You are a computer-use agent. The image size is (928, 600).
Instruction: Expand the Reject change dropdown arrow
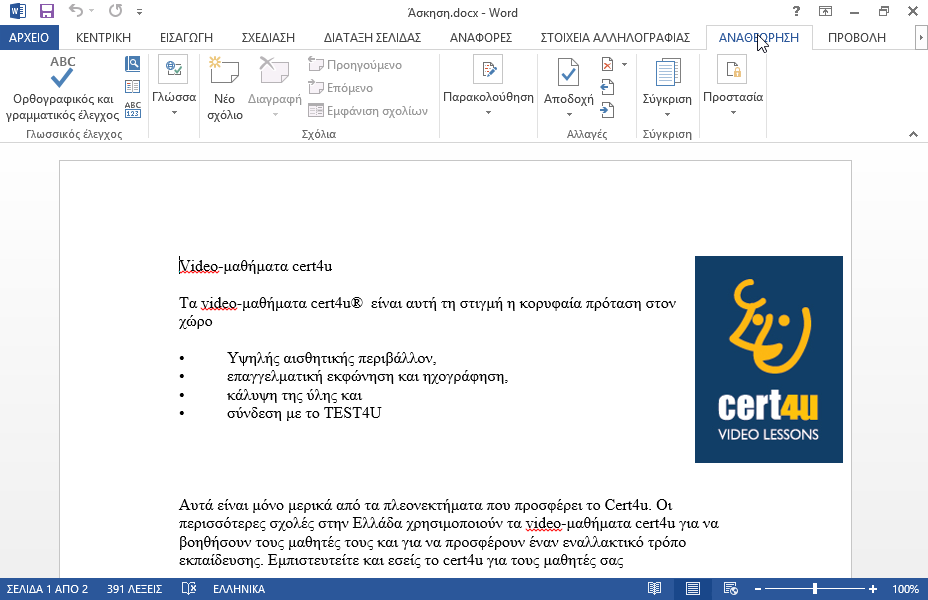pos(624,64)
